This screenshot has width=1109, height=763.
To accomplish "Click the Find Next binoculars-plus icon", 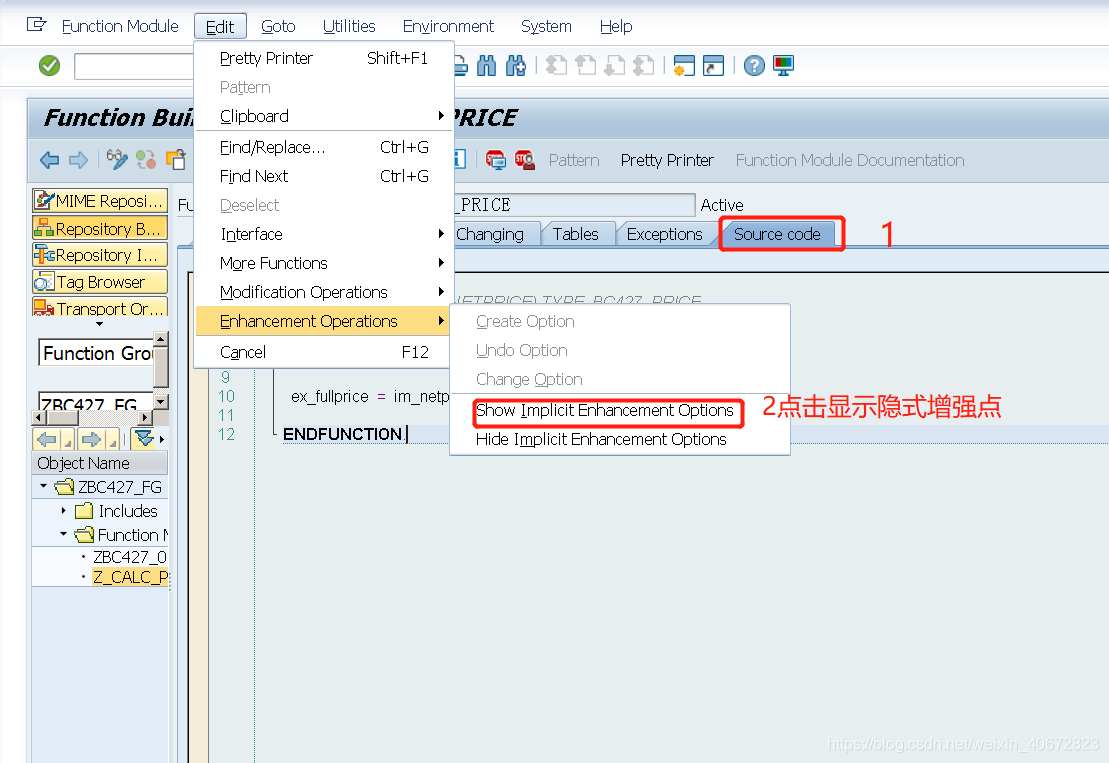I will [x=516, y=66].
